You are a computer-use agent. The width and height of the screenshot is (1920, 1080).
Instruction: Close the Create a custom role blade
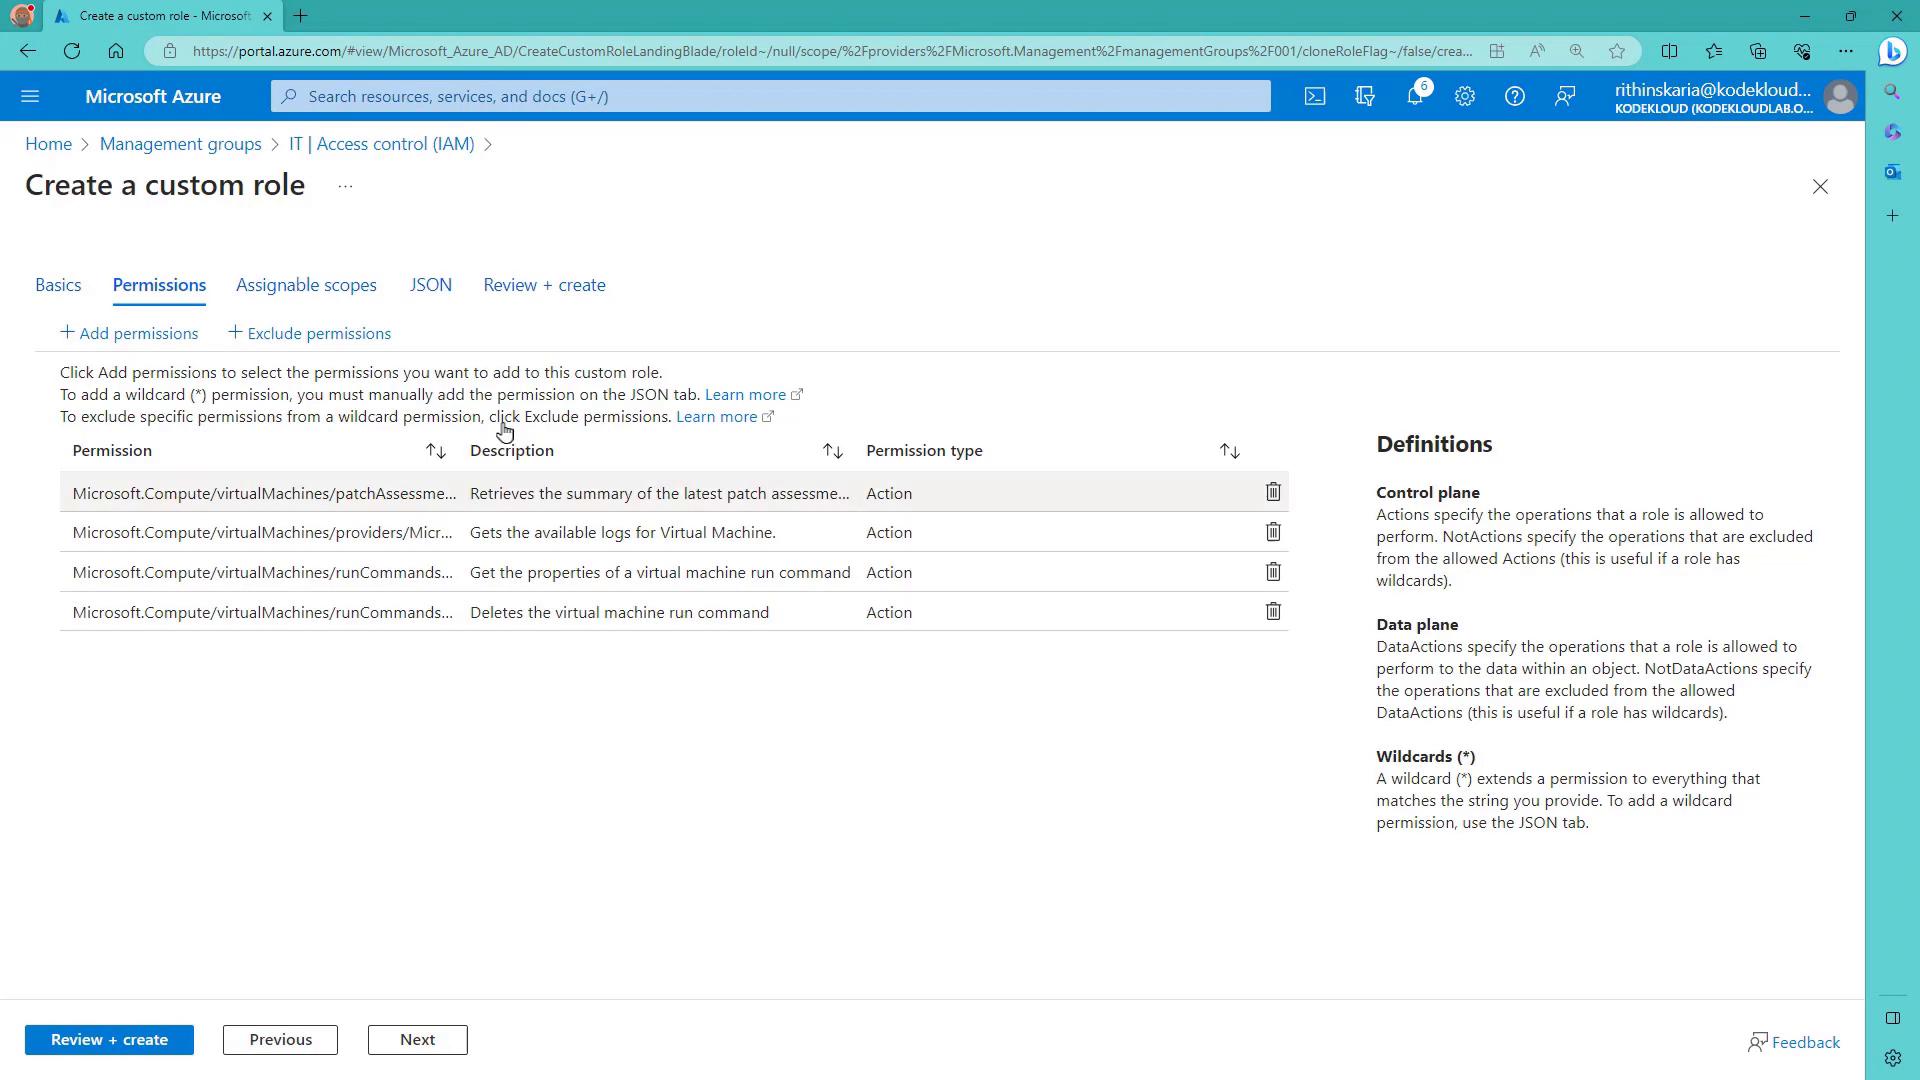pyautogui.click(x=1820, y=187)
